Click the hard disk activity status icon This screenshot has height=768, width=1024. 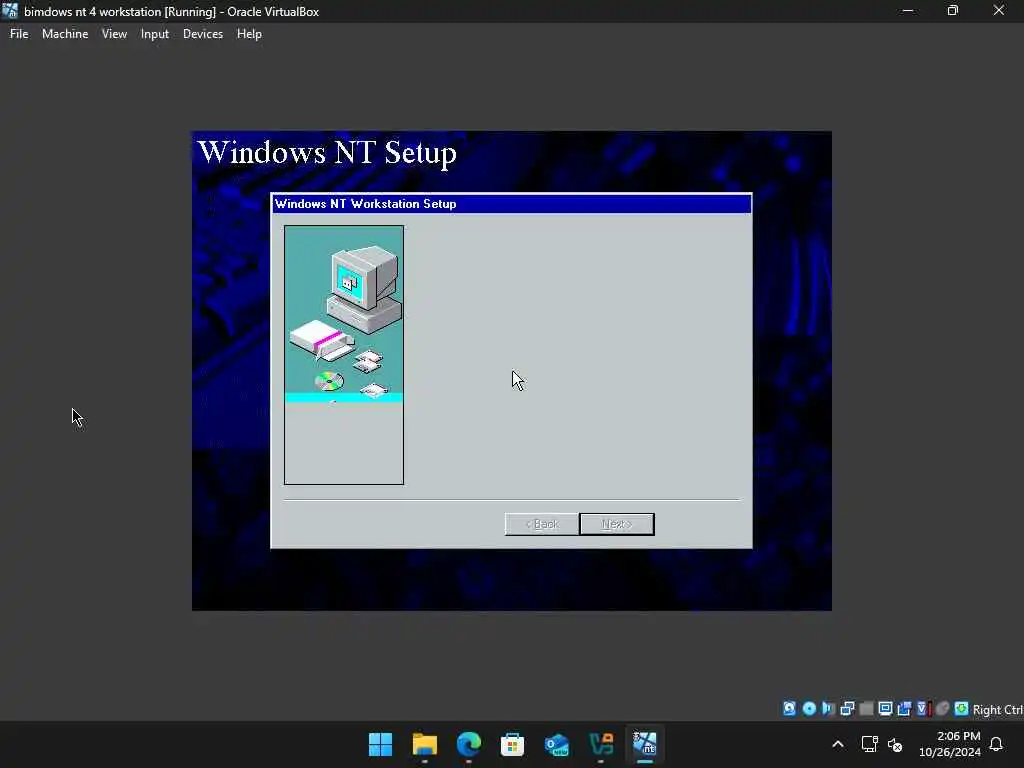click(x=790, y=709)
